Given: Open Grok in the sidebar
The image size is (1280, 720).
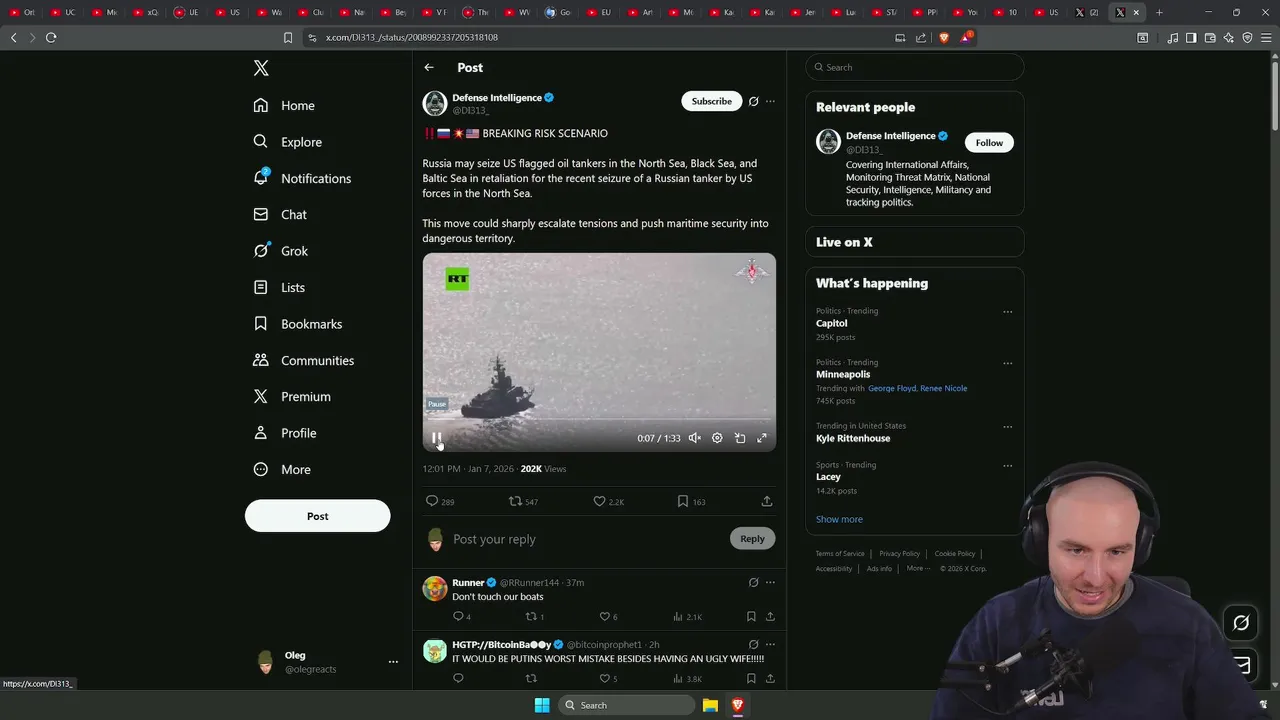Looking at the screenshot, I should click(x=282, y=251).
